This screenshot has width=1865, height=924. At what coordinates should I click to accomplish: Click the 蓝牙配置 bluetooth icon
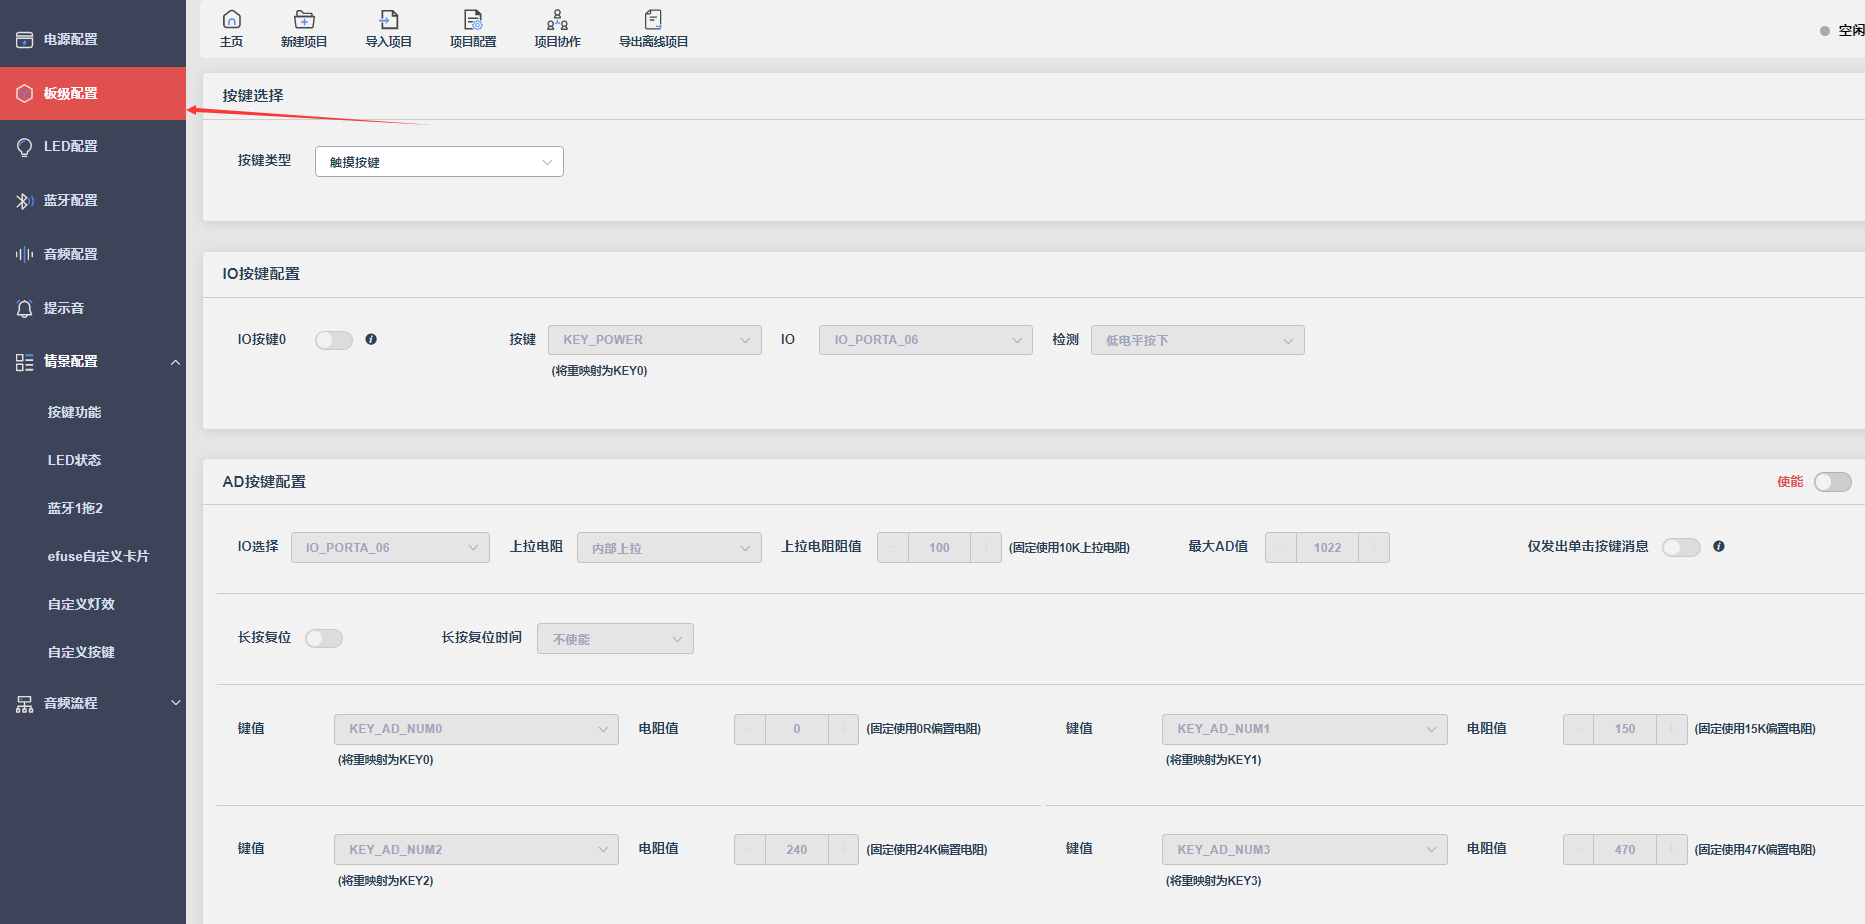25,201
